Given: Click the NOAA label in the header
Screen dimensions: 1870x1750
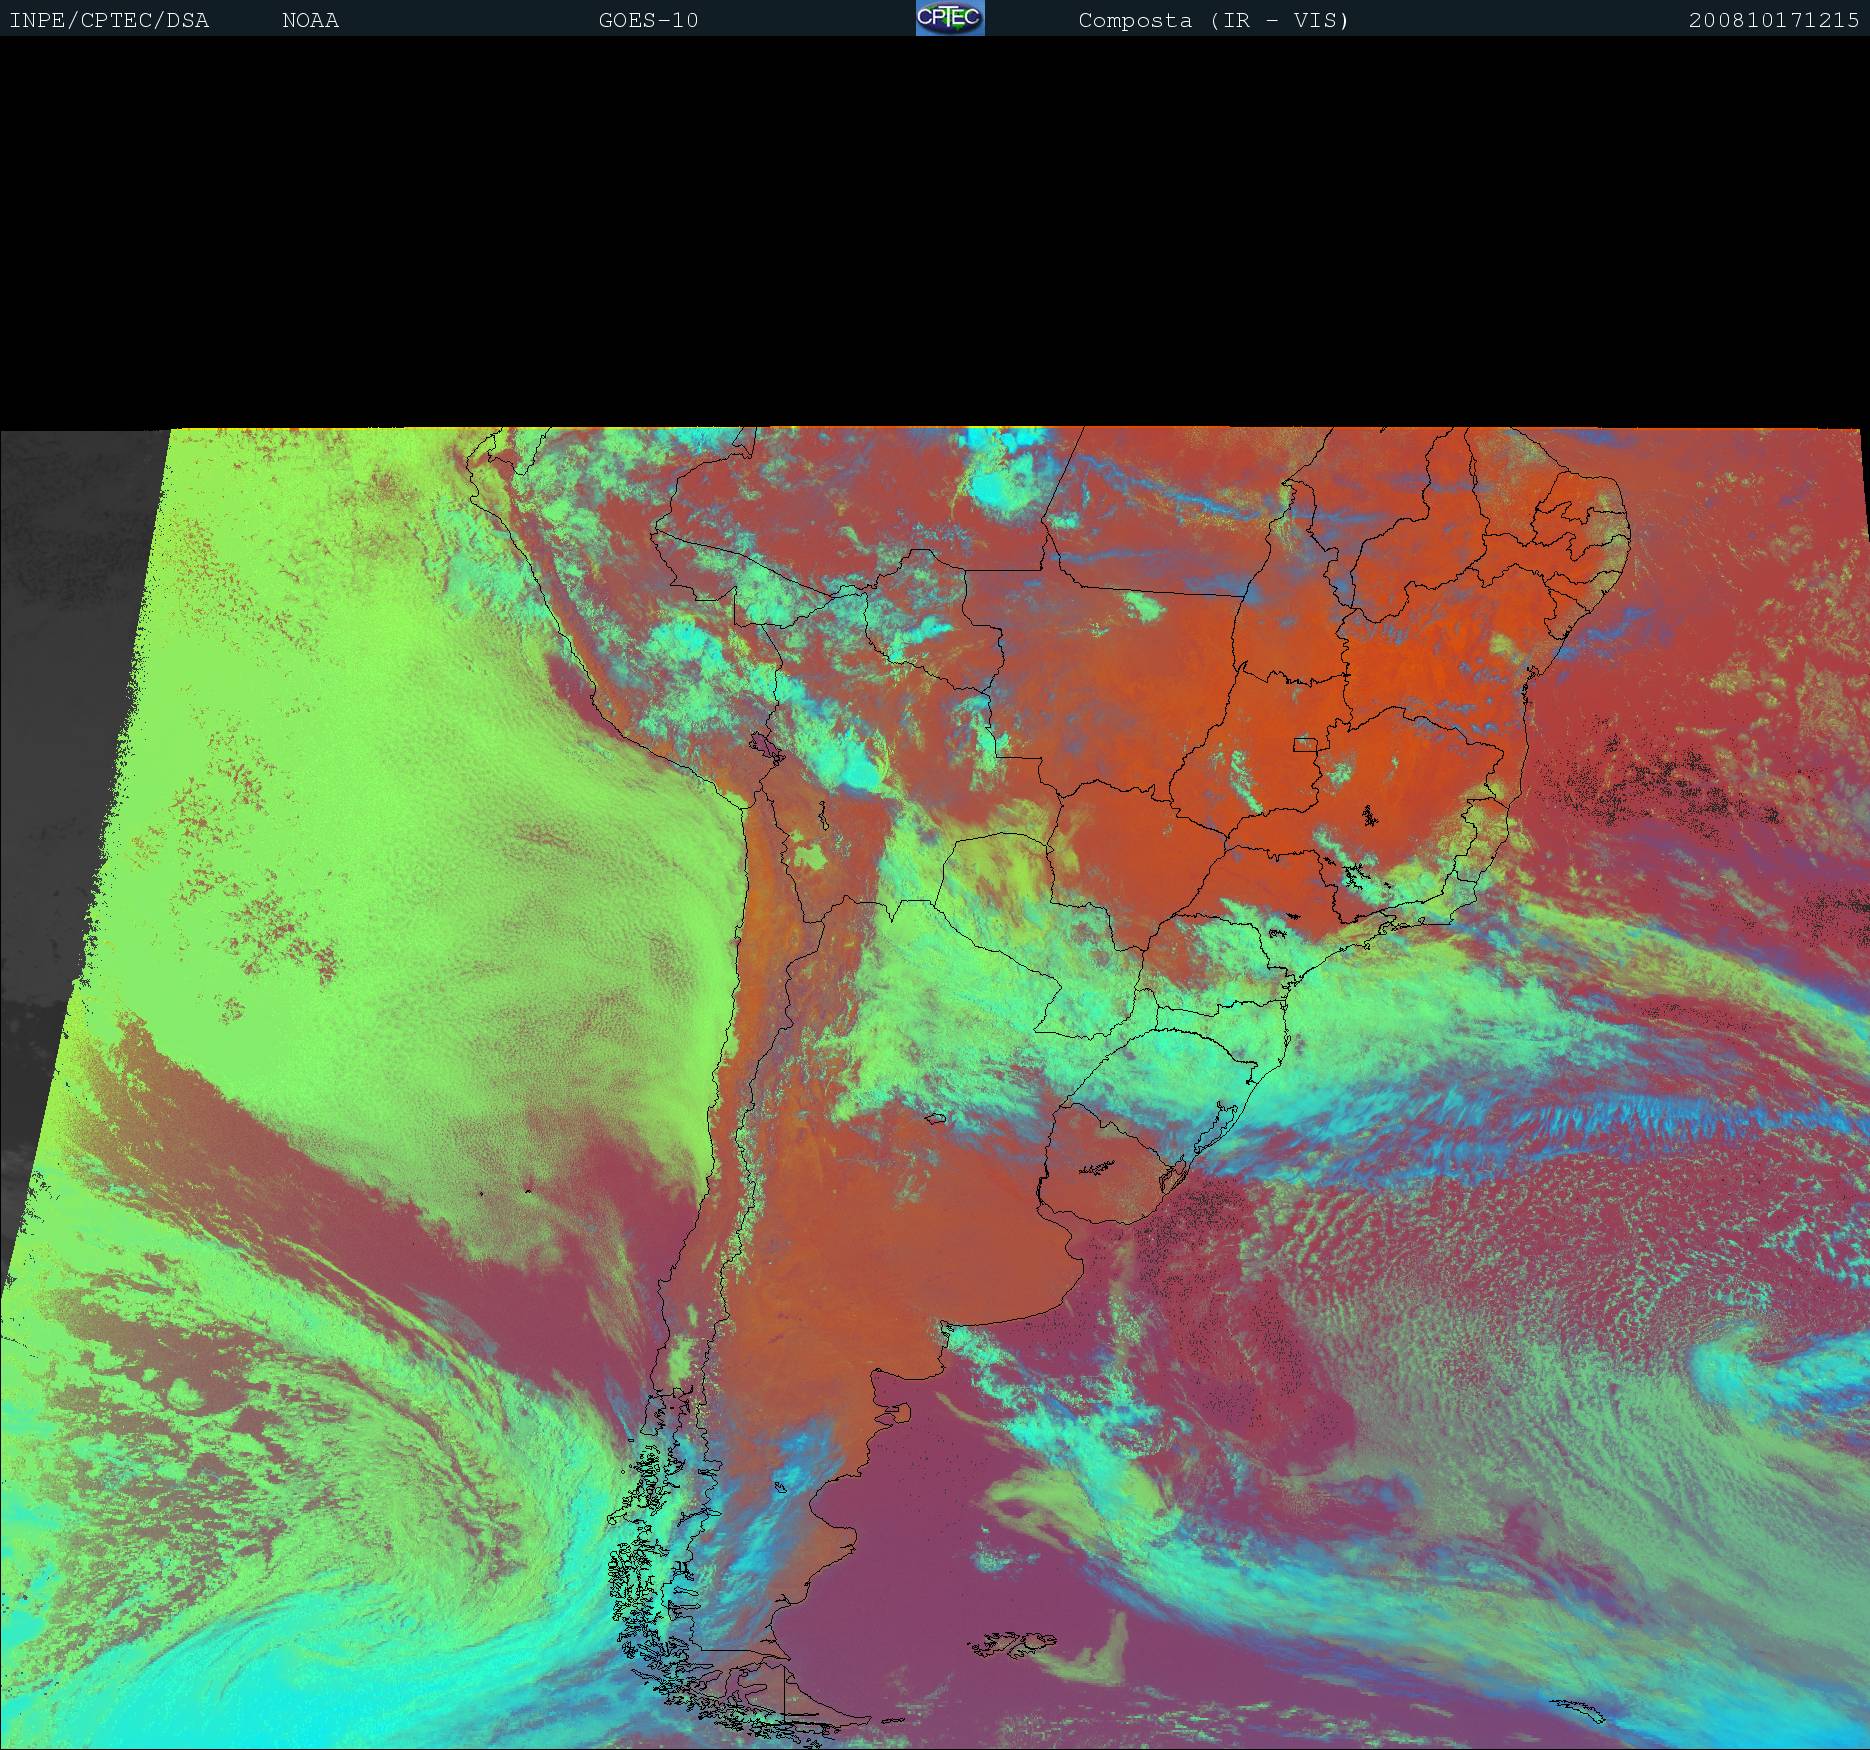Looking at the screenshot, I should [x=310, y=20].
